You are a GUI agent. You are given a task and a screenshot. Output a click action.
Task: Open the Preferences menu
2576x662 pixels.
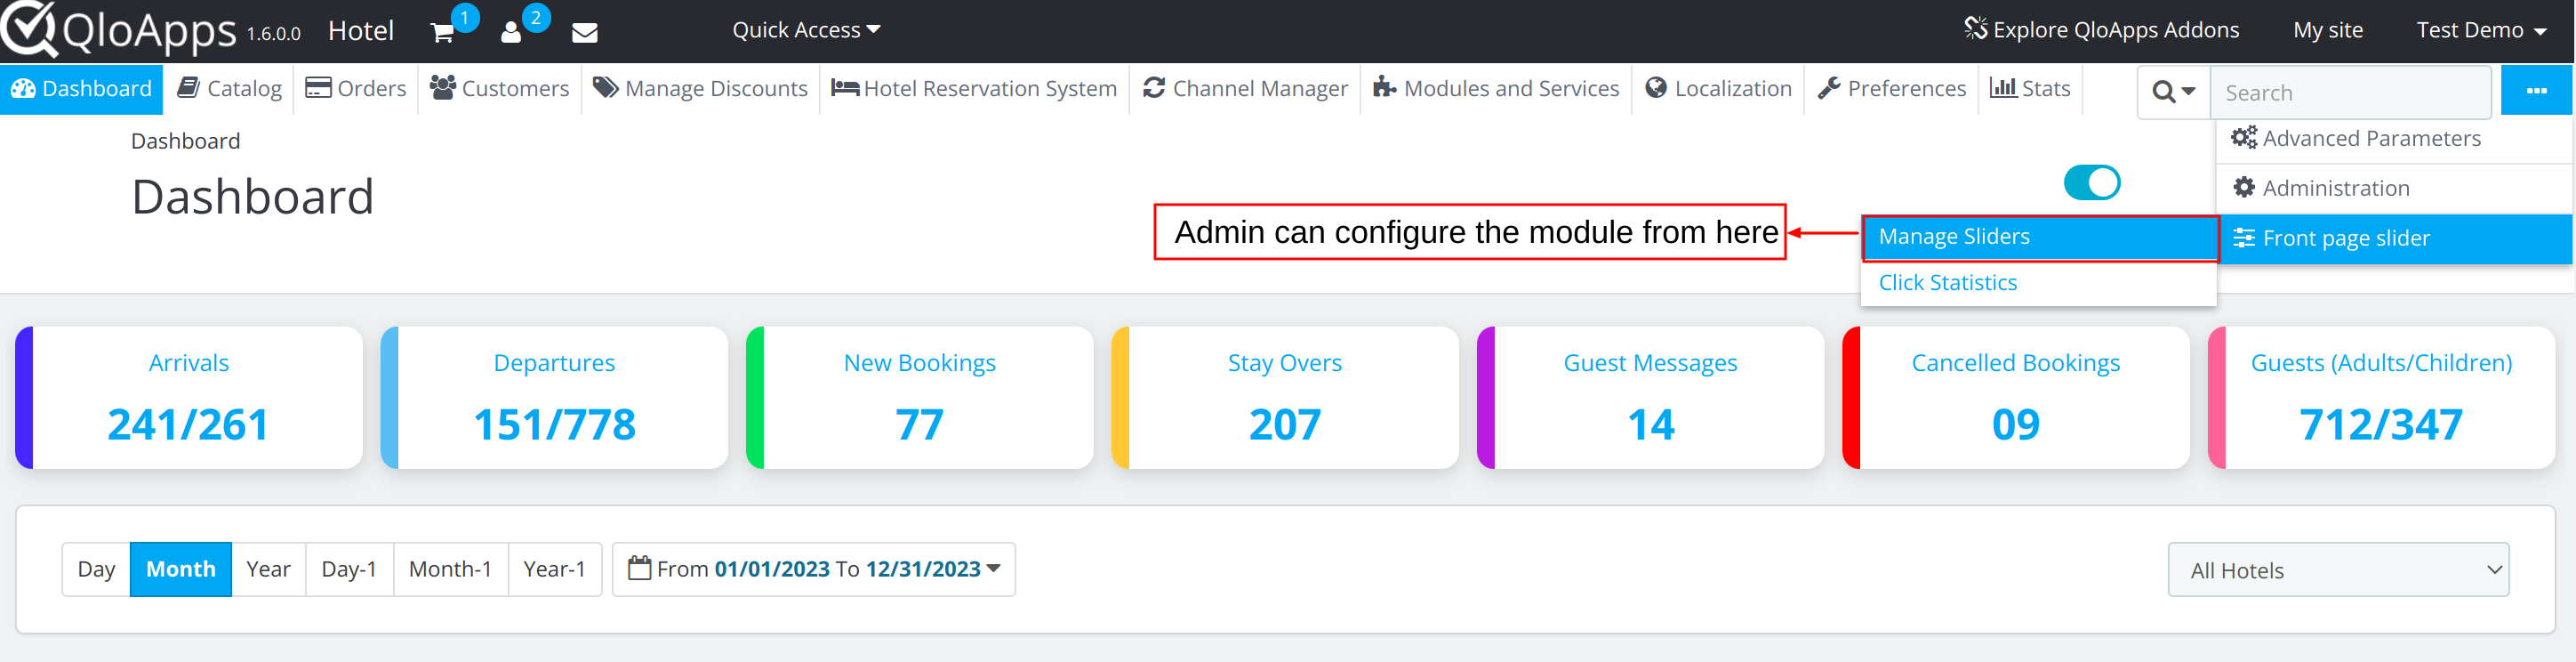pos(1892,89)
